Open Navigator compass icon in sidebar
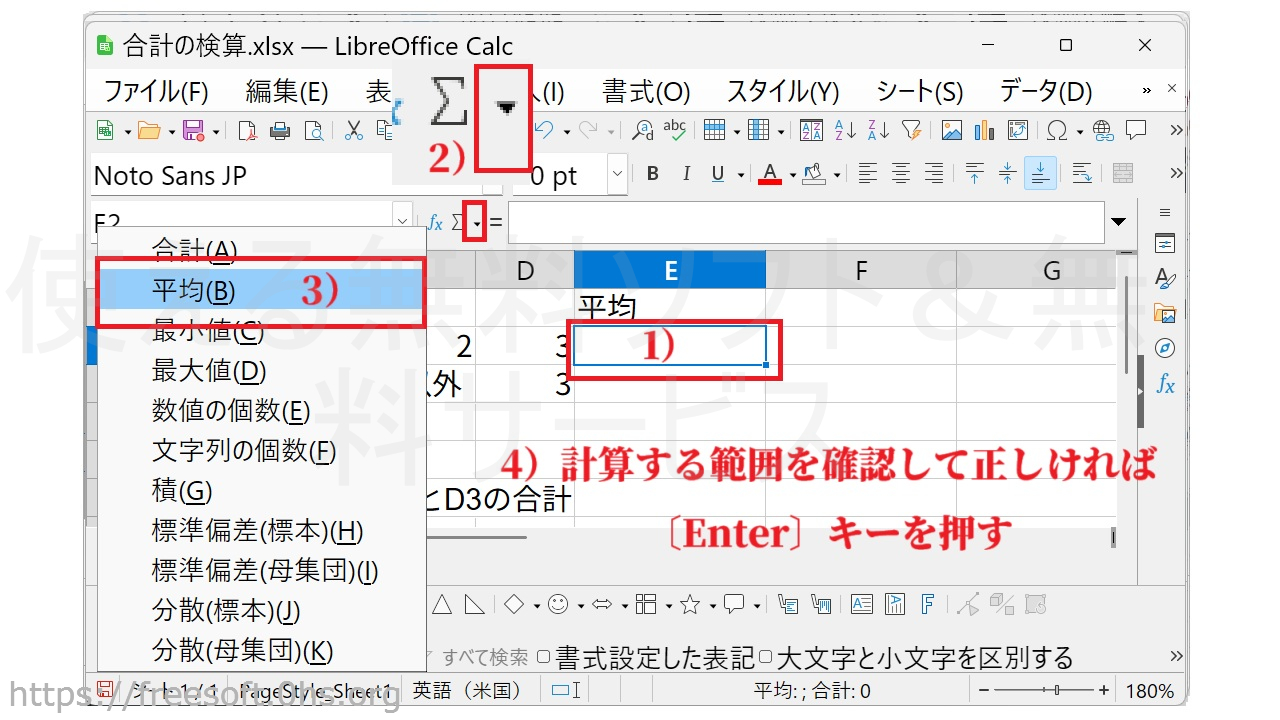Image resolution: width=1280 pixels, height=720 pixels. tap(1165, 348)
